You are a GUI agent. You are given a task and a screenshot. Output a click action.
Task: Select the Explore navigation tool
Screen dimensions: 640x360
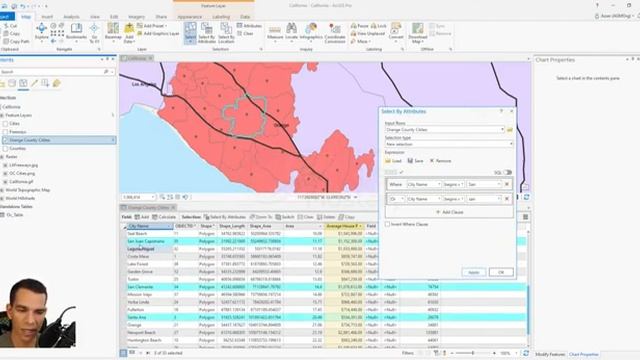pyautogui.click(x=42, y=32)
